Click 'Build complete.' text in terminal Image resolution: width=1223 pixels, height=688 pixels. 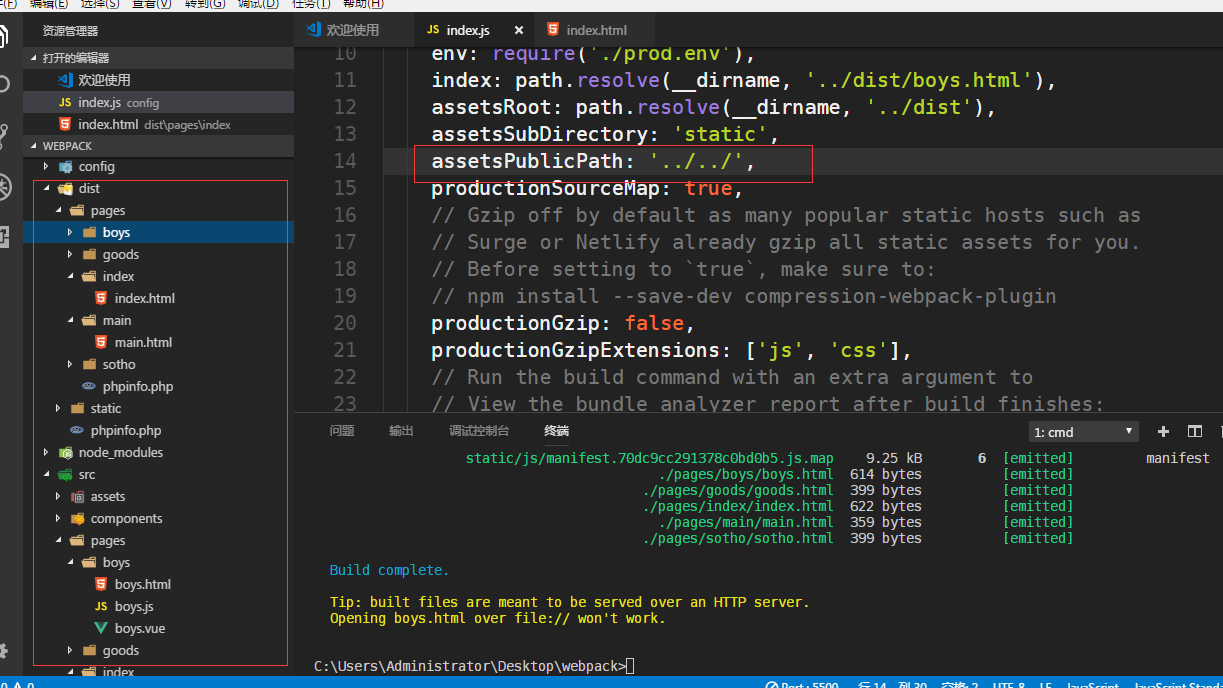(389, 570)
